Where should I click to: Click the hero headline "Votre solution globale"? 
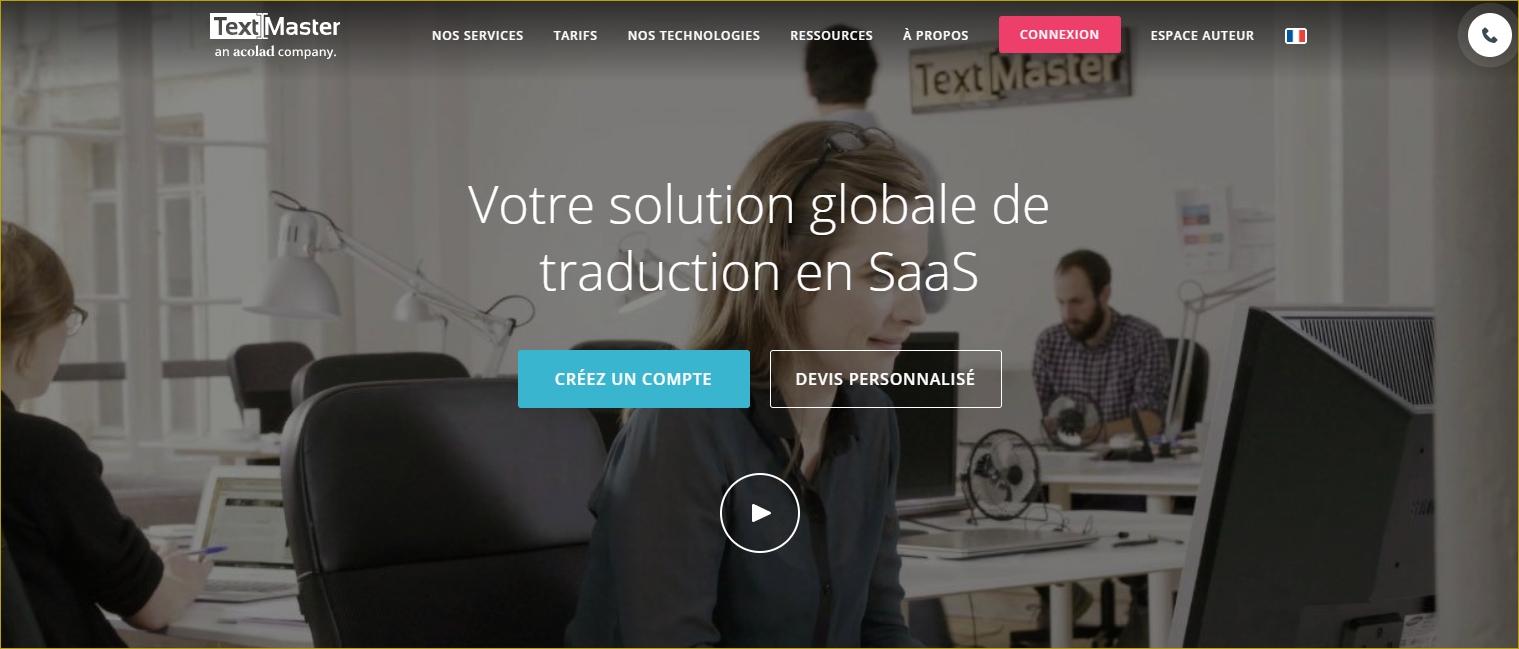[759, 205]
